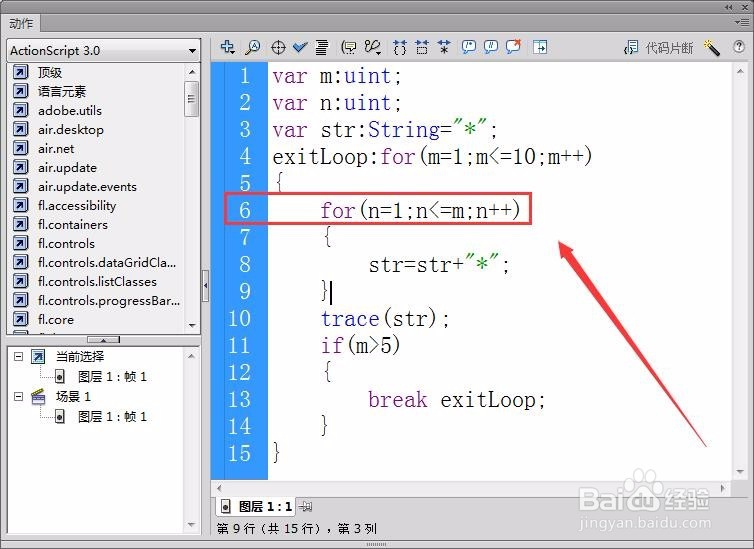Click remove comment icon
The height and width of the screenshot is (549, 754).
click(513, 47)
